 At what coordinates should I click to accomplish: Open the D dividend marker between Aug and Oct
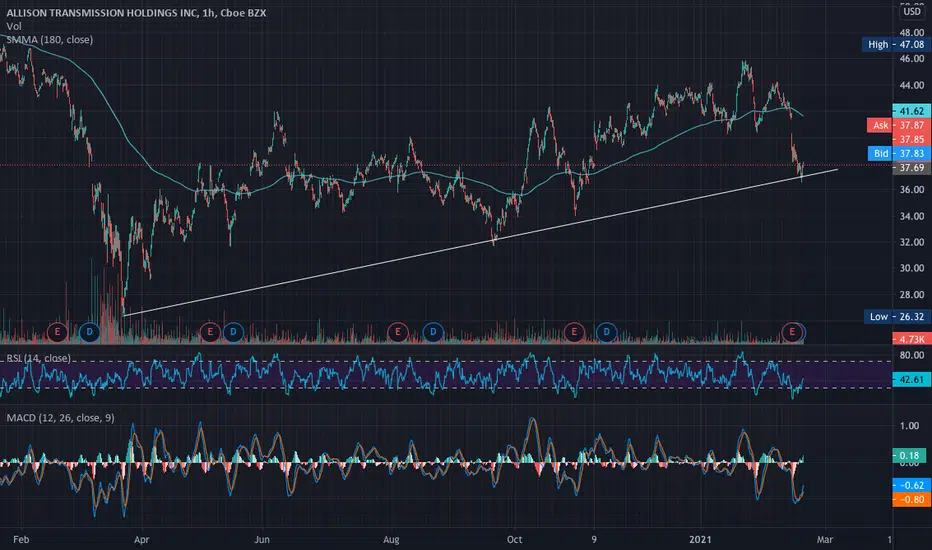tap(433, 332)
